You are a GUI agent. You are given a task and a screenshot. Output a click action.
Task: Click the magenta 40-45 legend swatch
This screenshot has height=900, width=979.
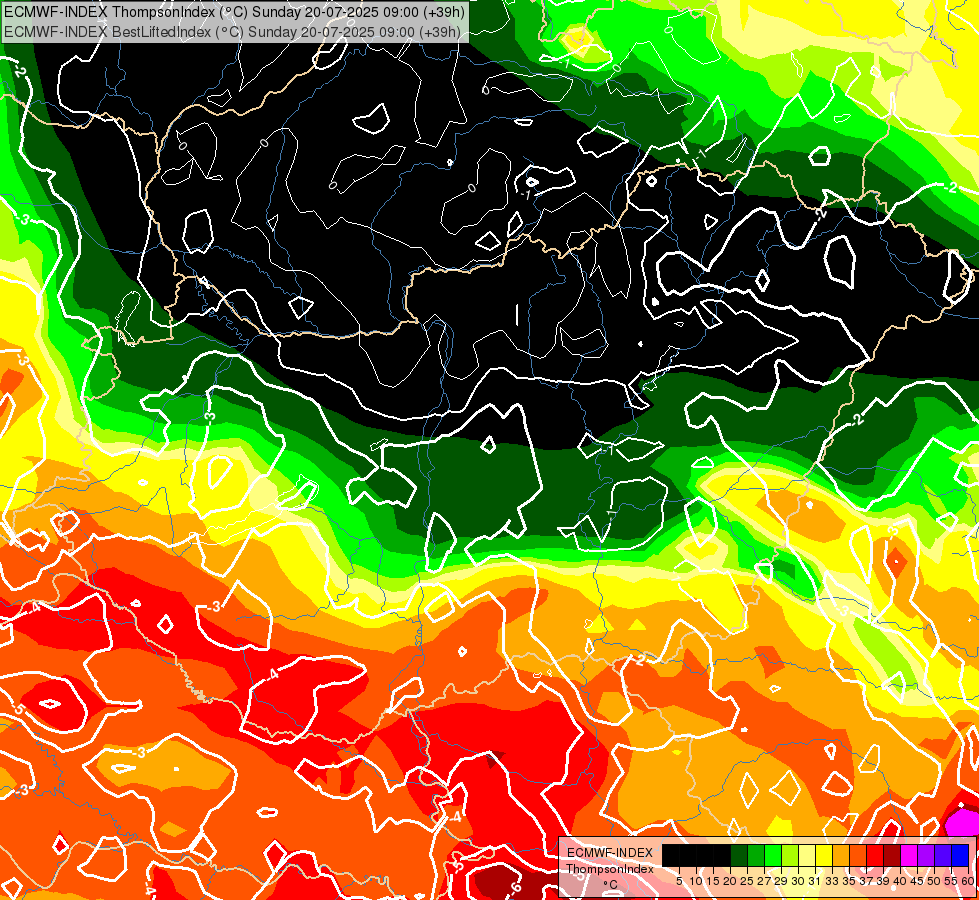[909, 855]
